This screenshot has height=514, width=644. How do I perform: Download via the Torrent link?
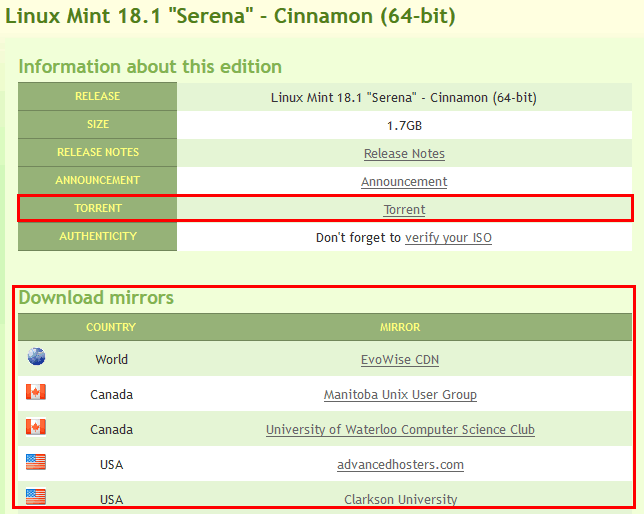tap(404, 210)
